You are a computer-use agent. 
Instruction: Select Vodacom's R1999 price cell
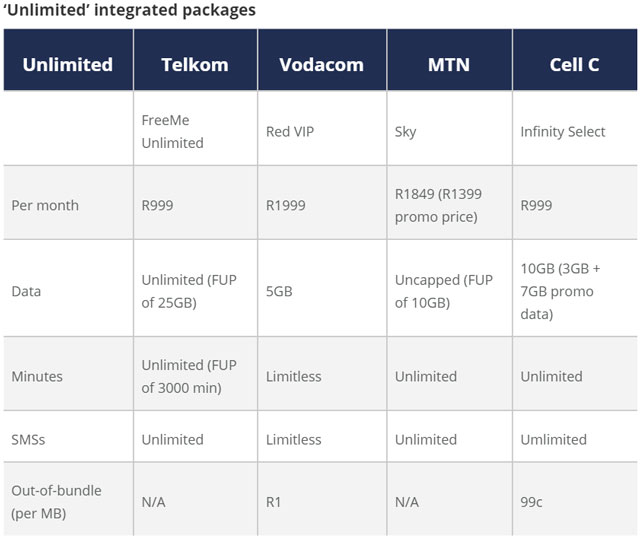(x=286, y=205)
